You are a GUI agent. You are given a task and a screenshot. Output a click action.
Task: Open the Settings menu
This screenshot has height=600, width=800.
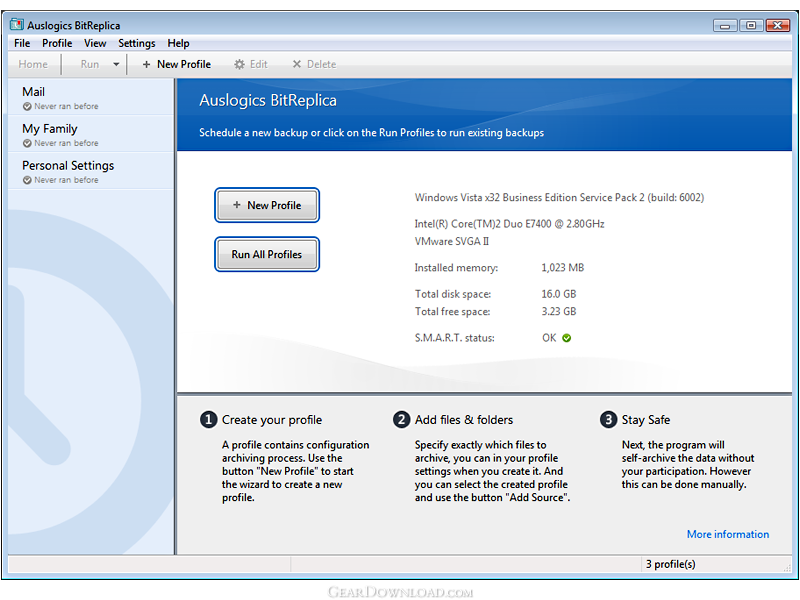[136, 43]
